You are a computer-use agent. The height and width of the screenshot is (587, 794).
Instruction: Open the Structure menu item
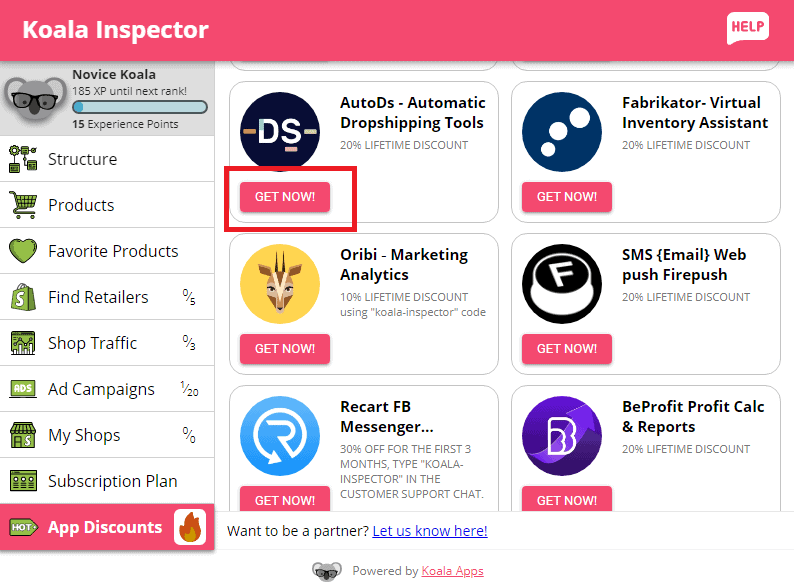coord(107,159)
